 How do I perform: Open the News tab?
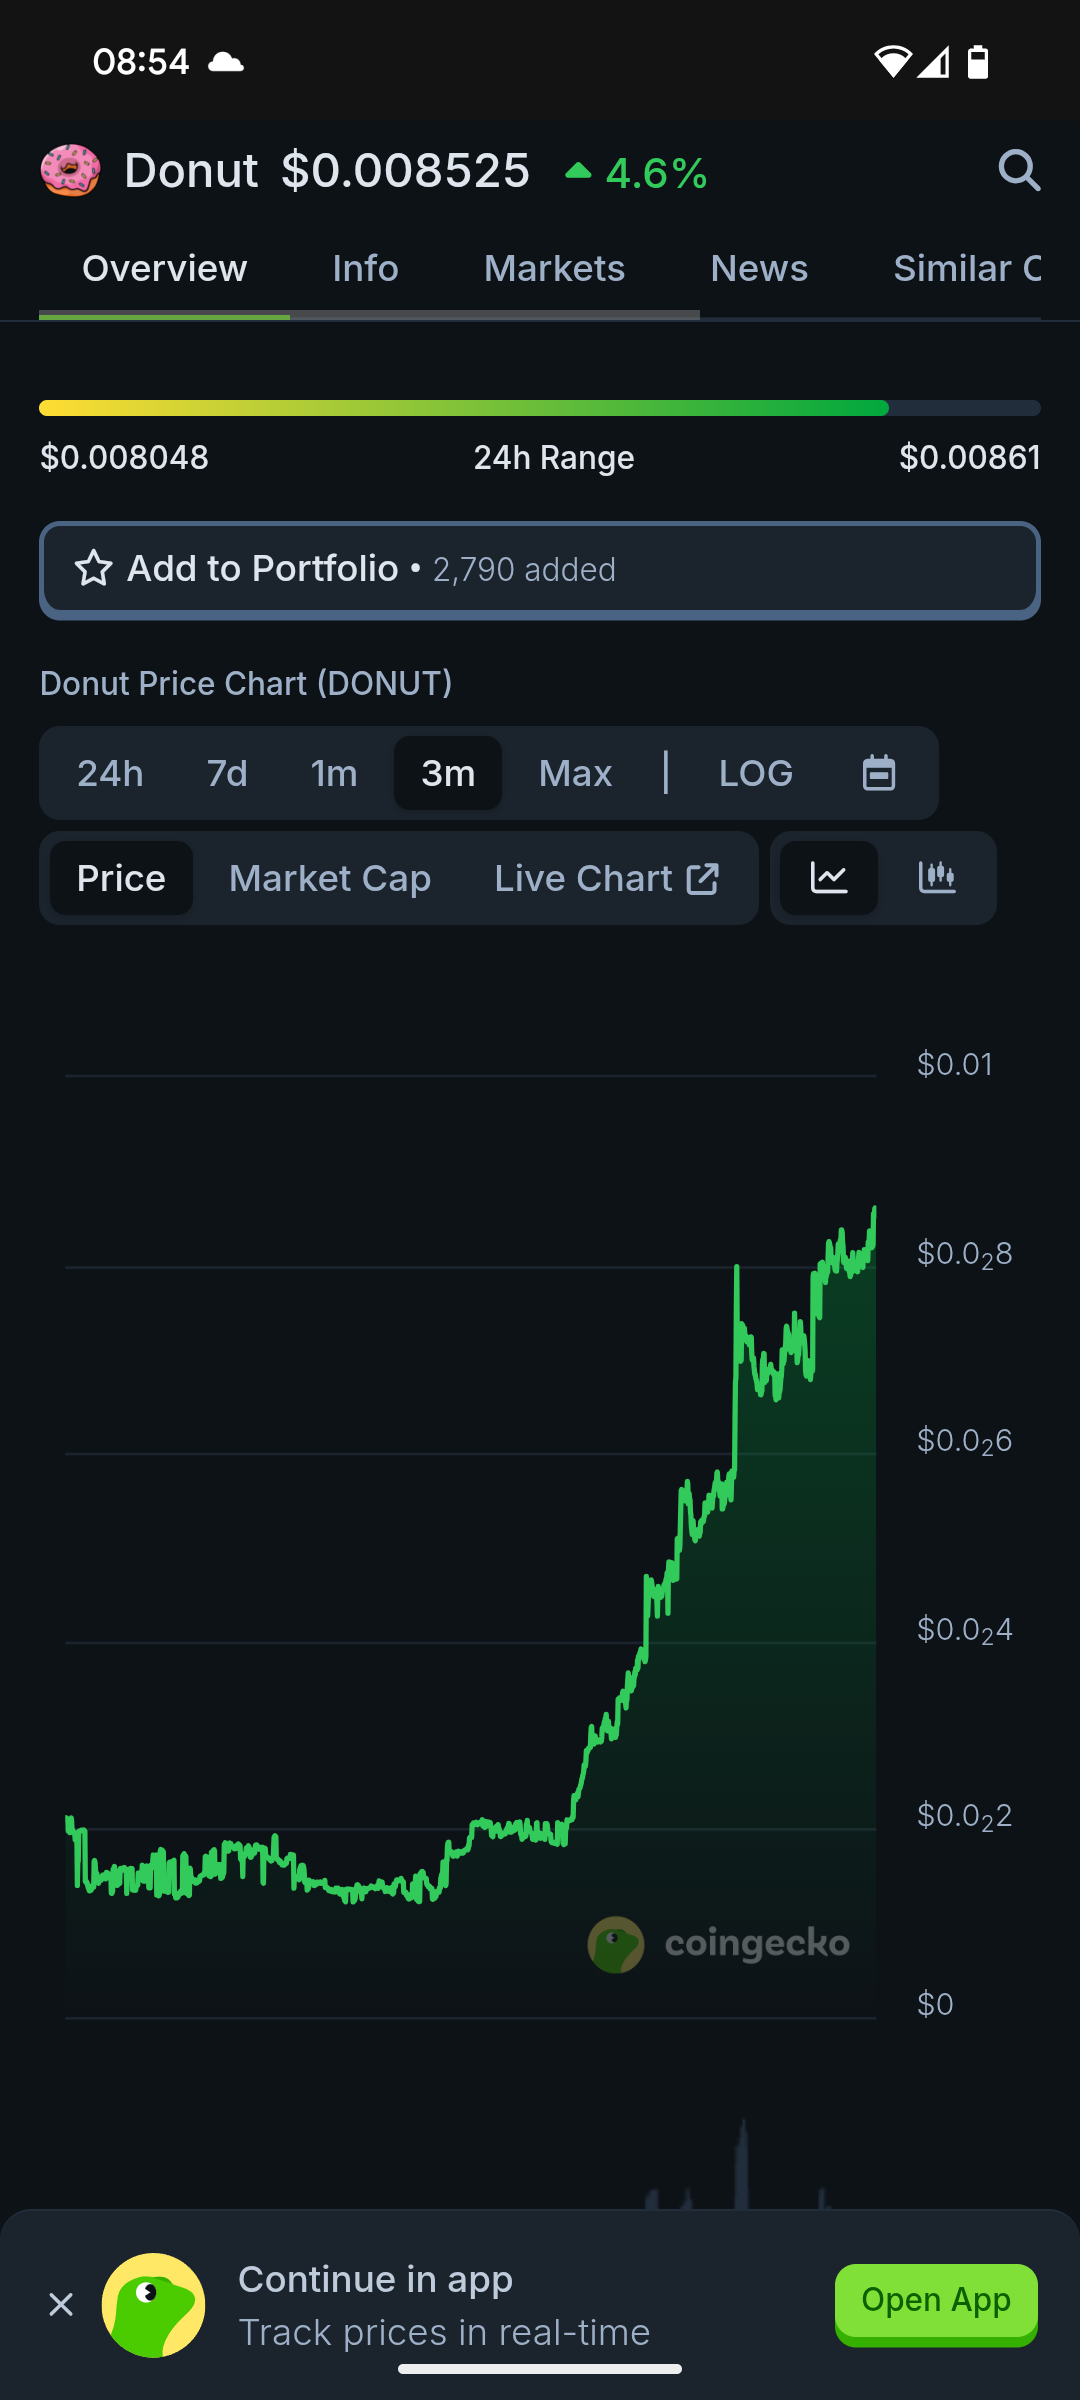click(x=759, y=269)
